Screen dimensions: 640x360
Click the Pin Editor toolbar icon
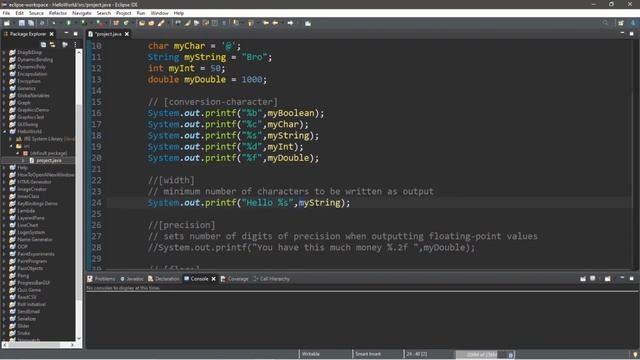pos(308,23)
